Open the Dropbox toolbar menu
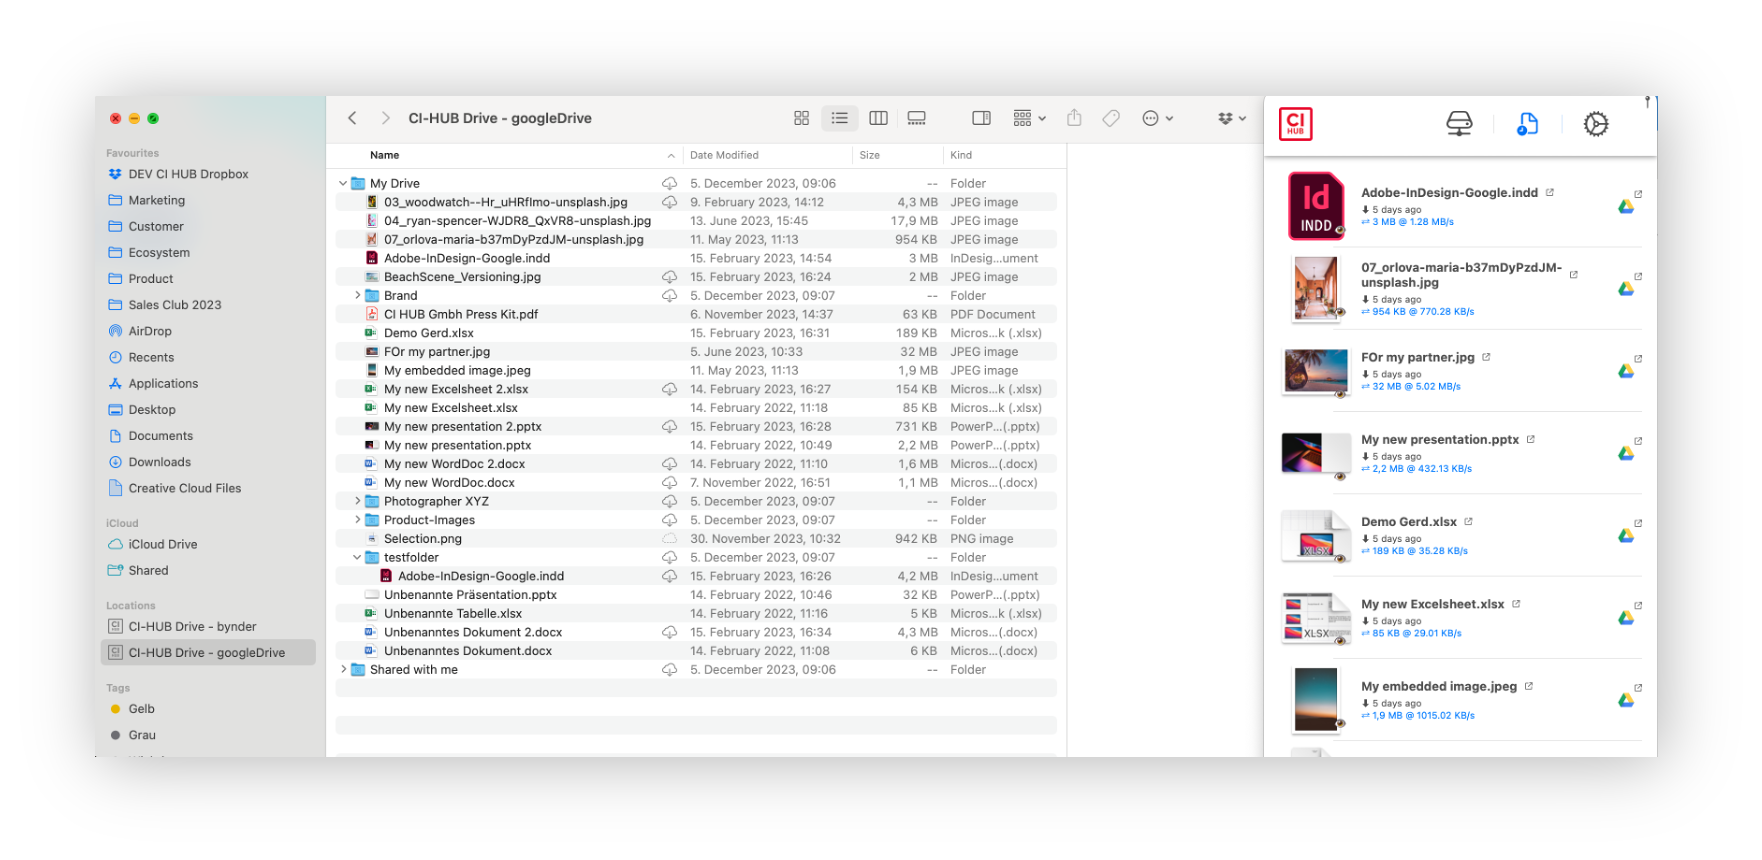Image resolution: width=1762 pixels, height=860 pixels. (x=1231, y=118)
